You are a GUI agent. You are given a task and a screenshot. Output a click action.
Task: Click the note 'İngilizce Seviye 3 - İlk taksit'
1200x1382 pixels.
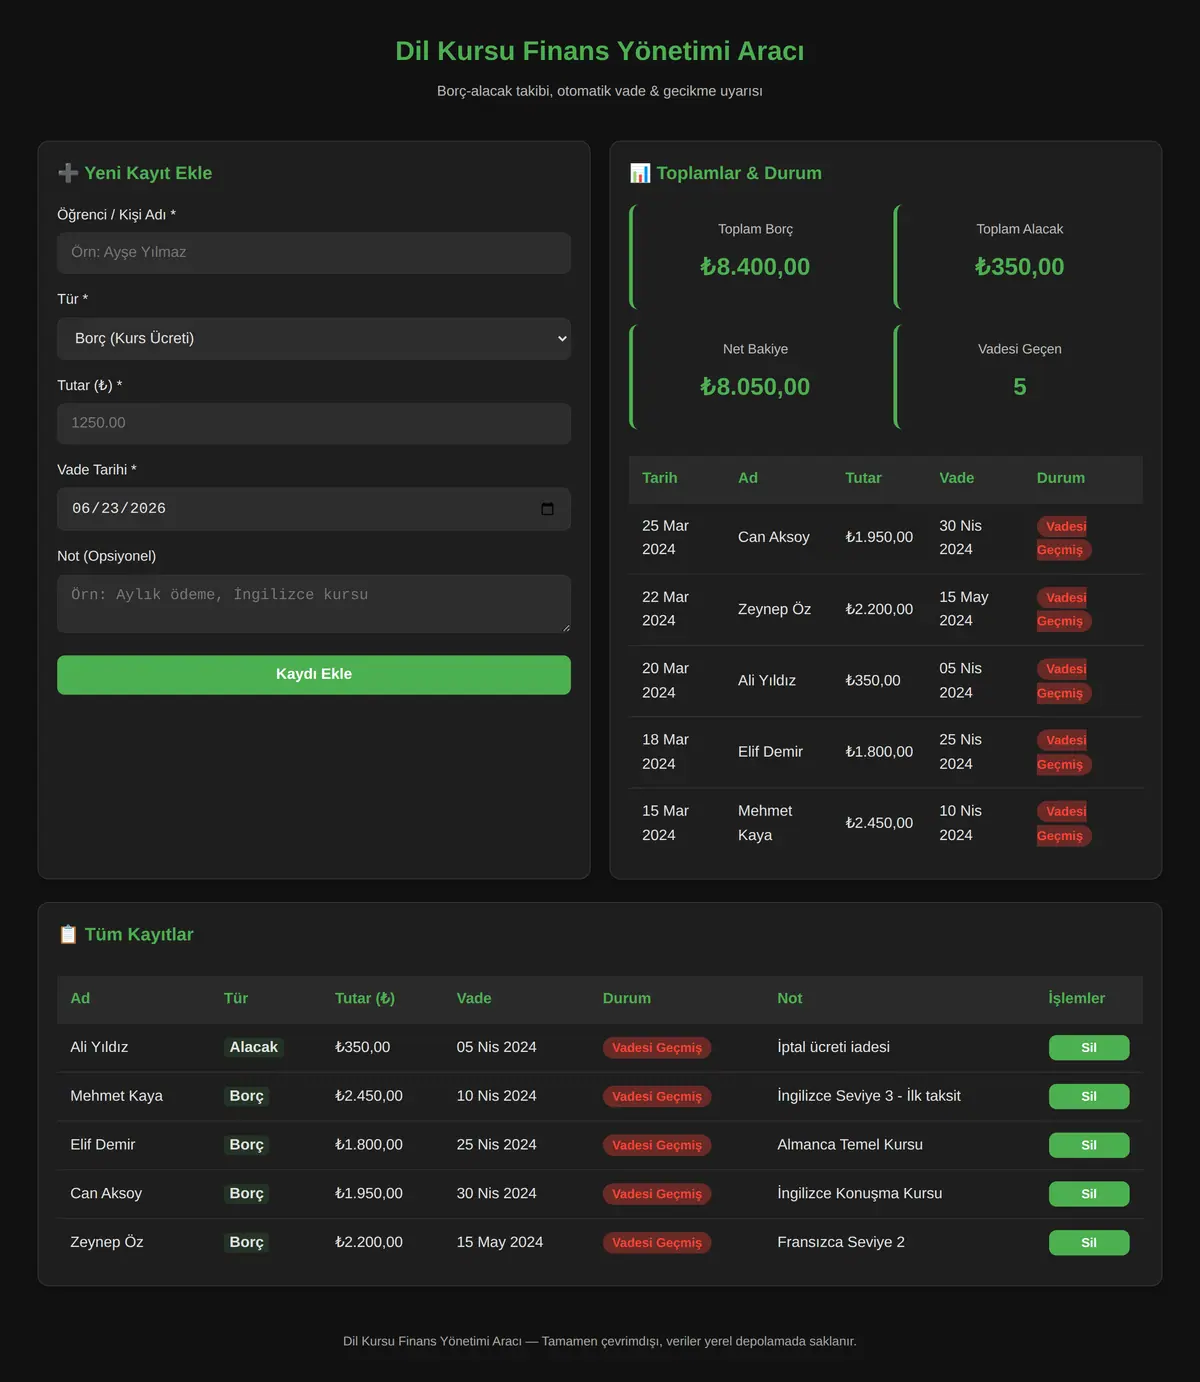(x=869, y=1096)
